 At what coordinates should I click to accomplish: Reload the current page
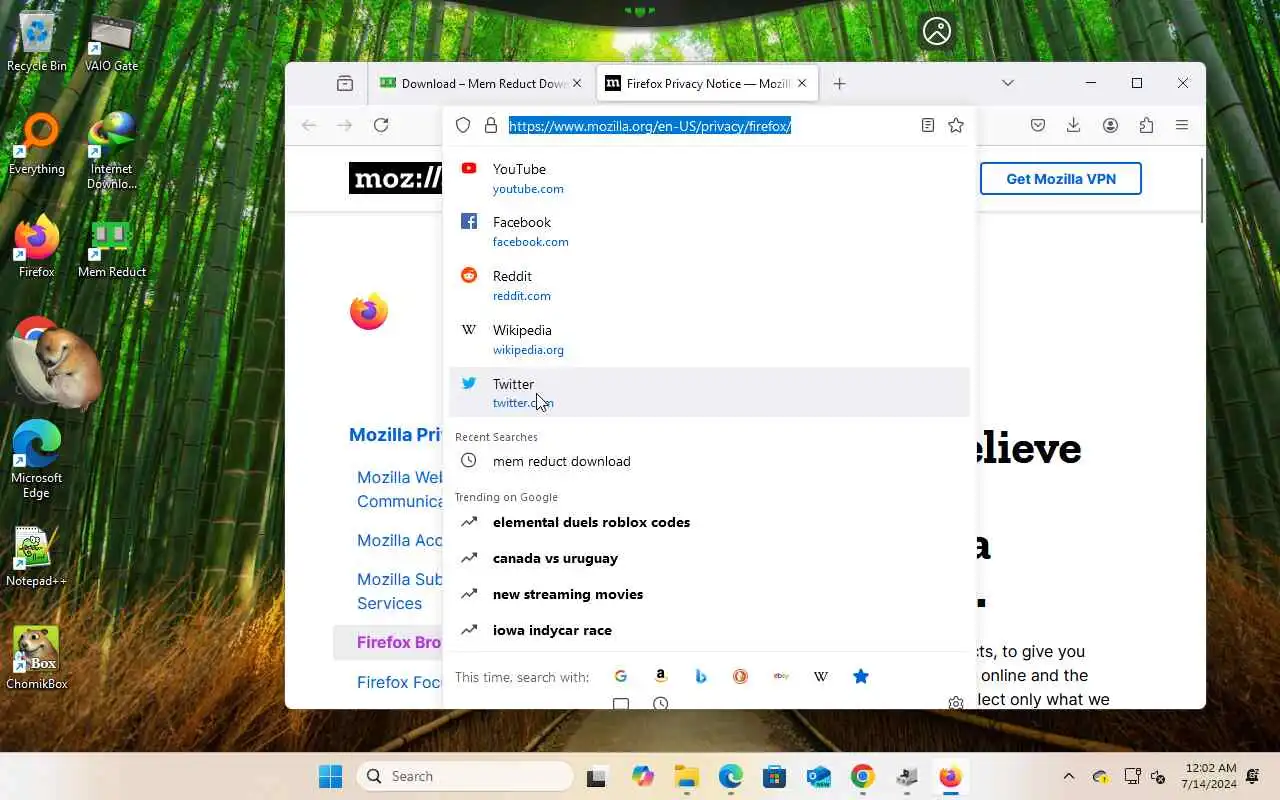pyautogui.click(x=381, y=125)
